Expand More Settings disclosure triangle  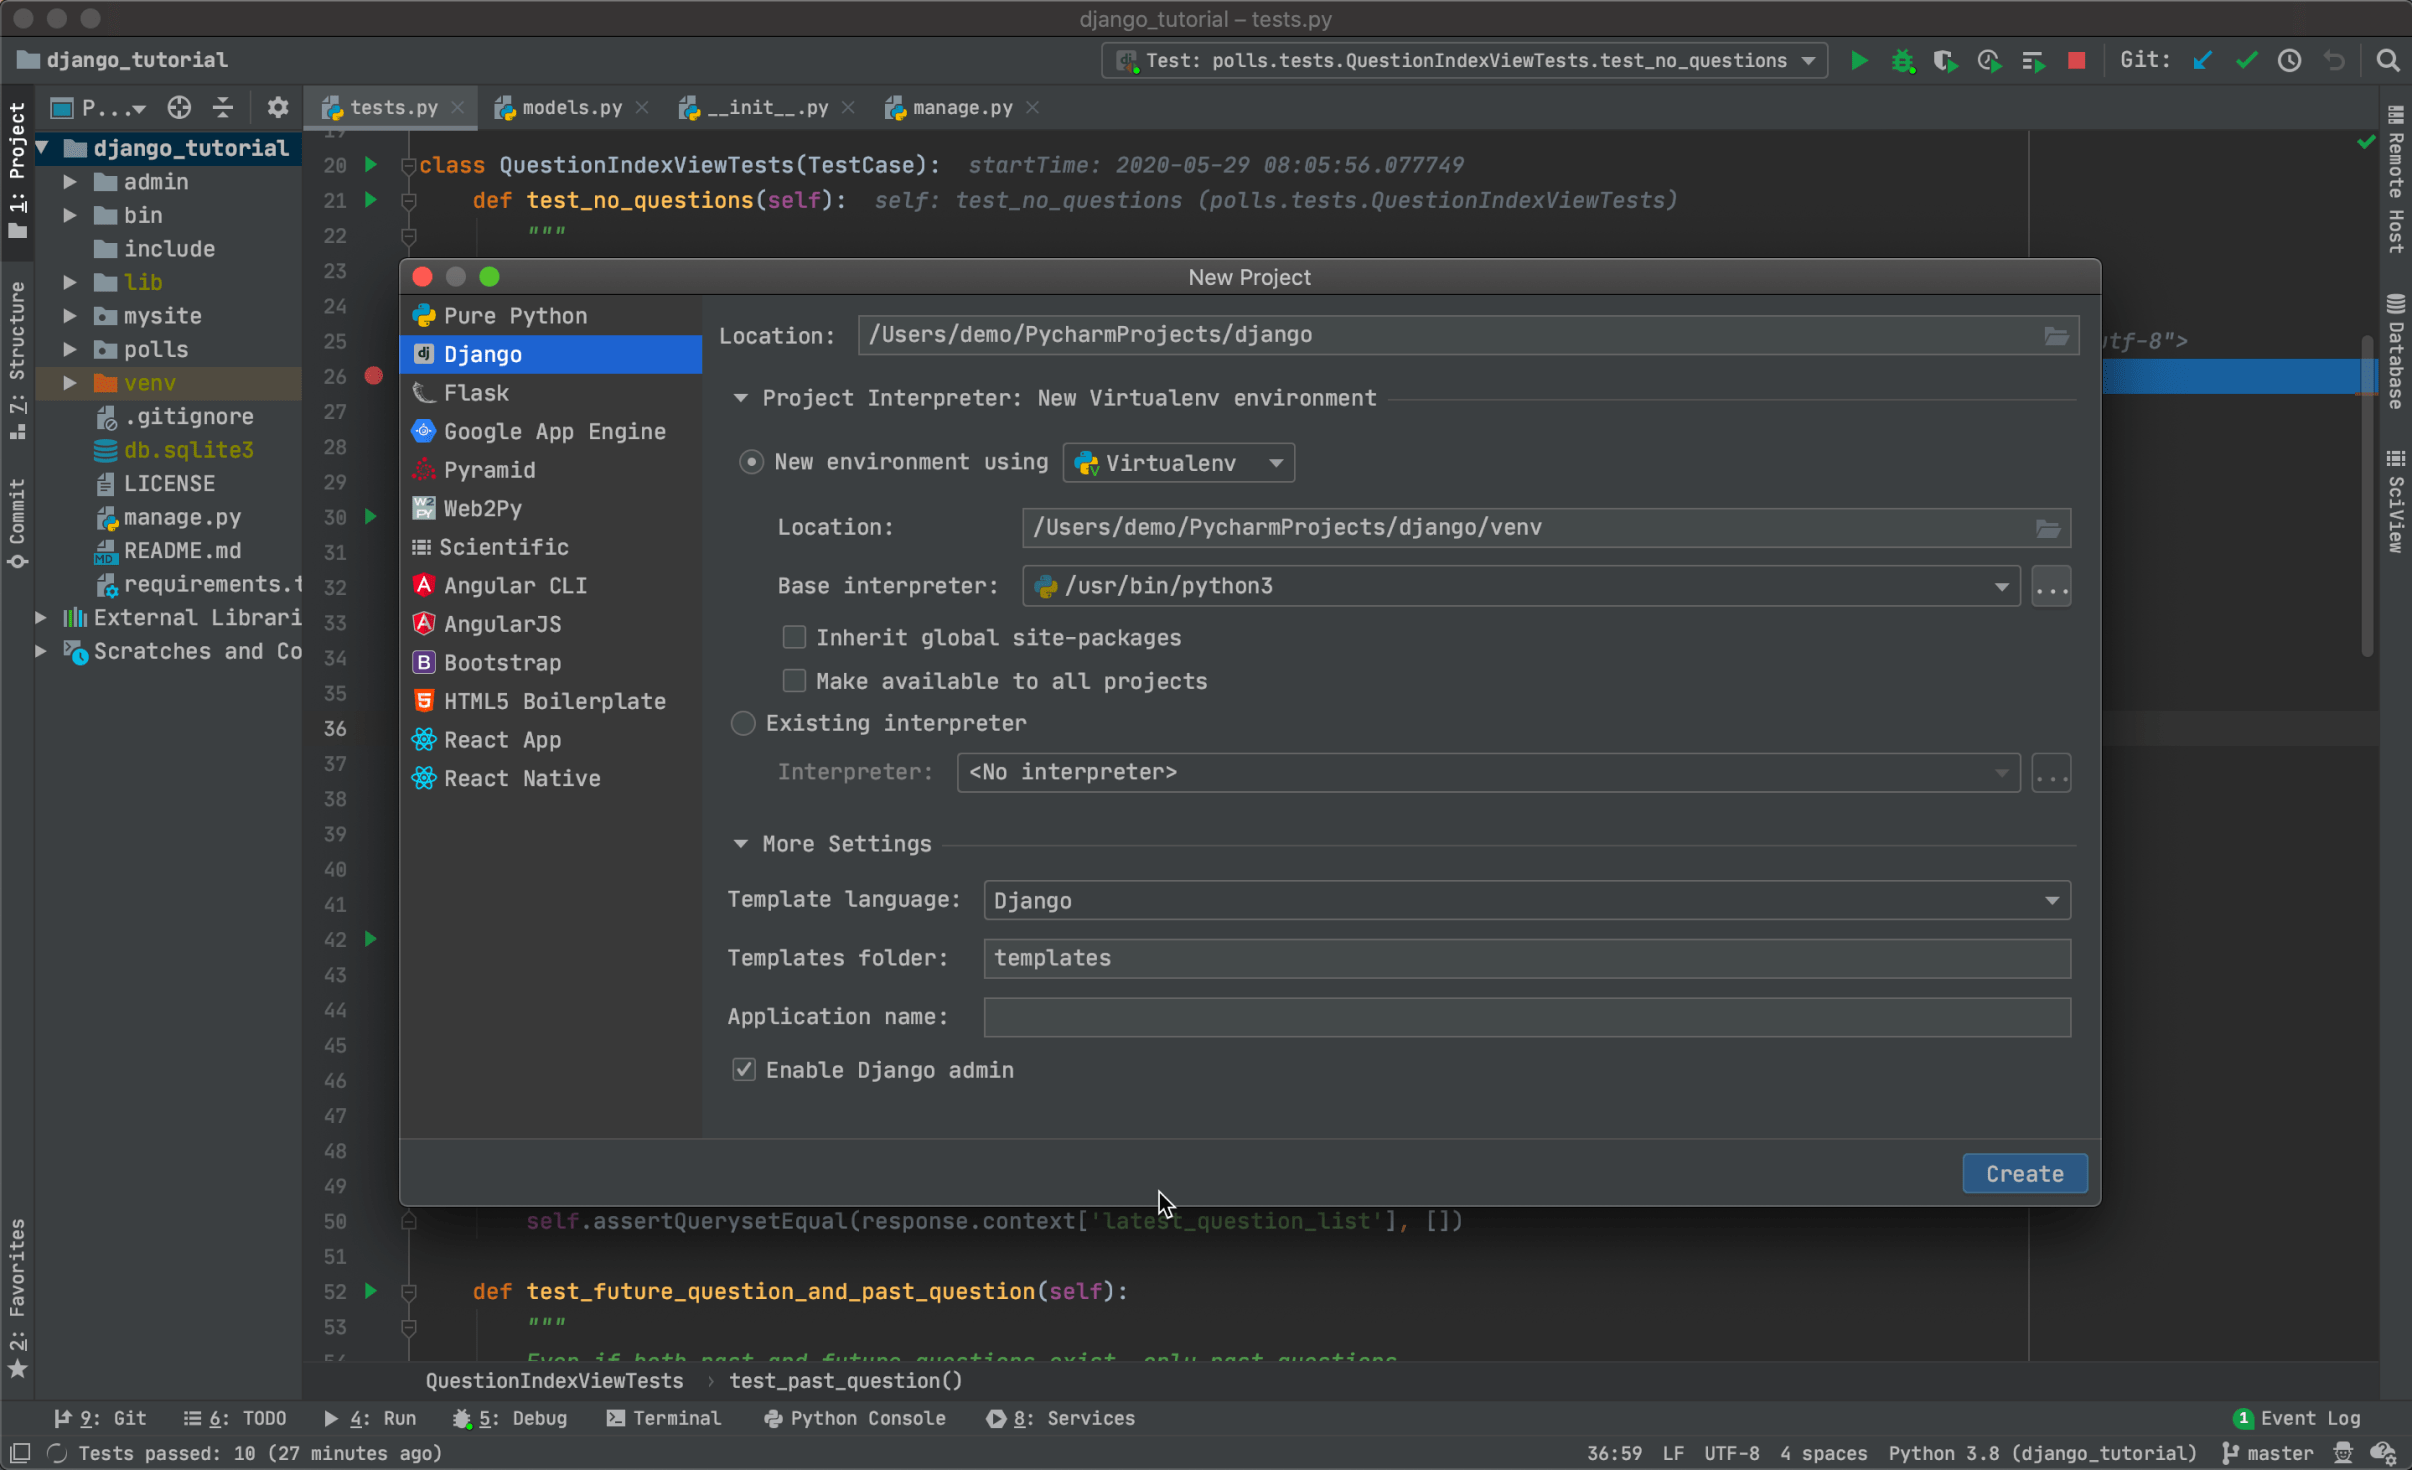(x=744, y=843)
